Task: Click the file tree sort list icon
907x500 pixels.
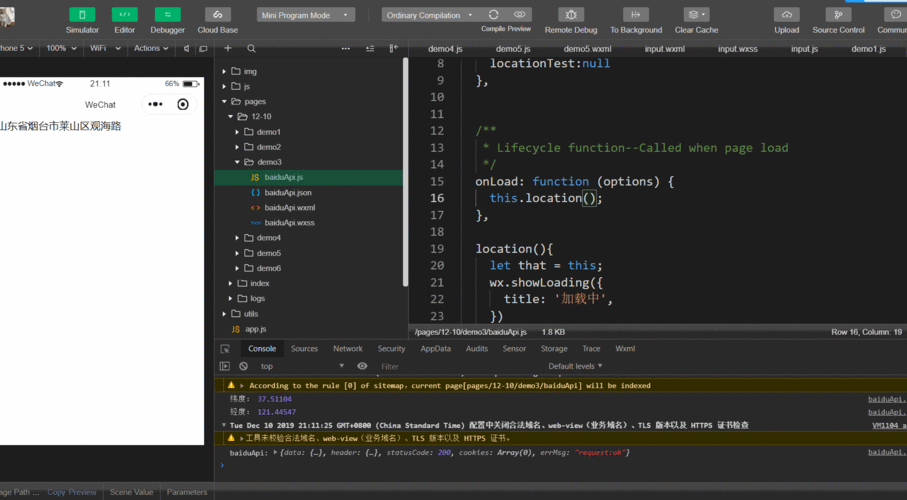Action: tap(370, 49)
